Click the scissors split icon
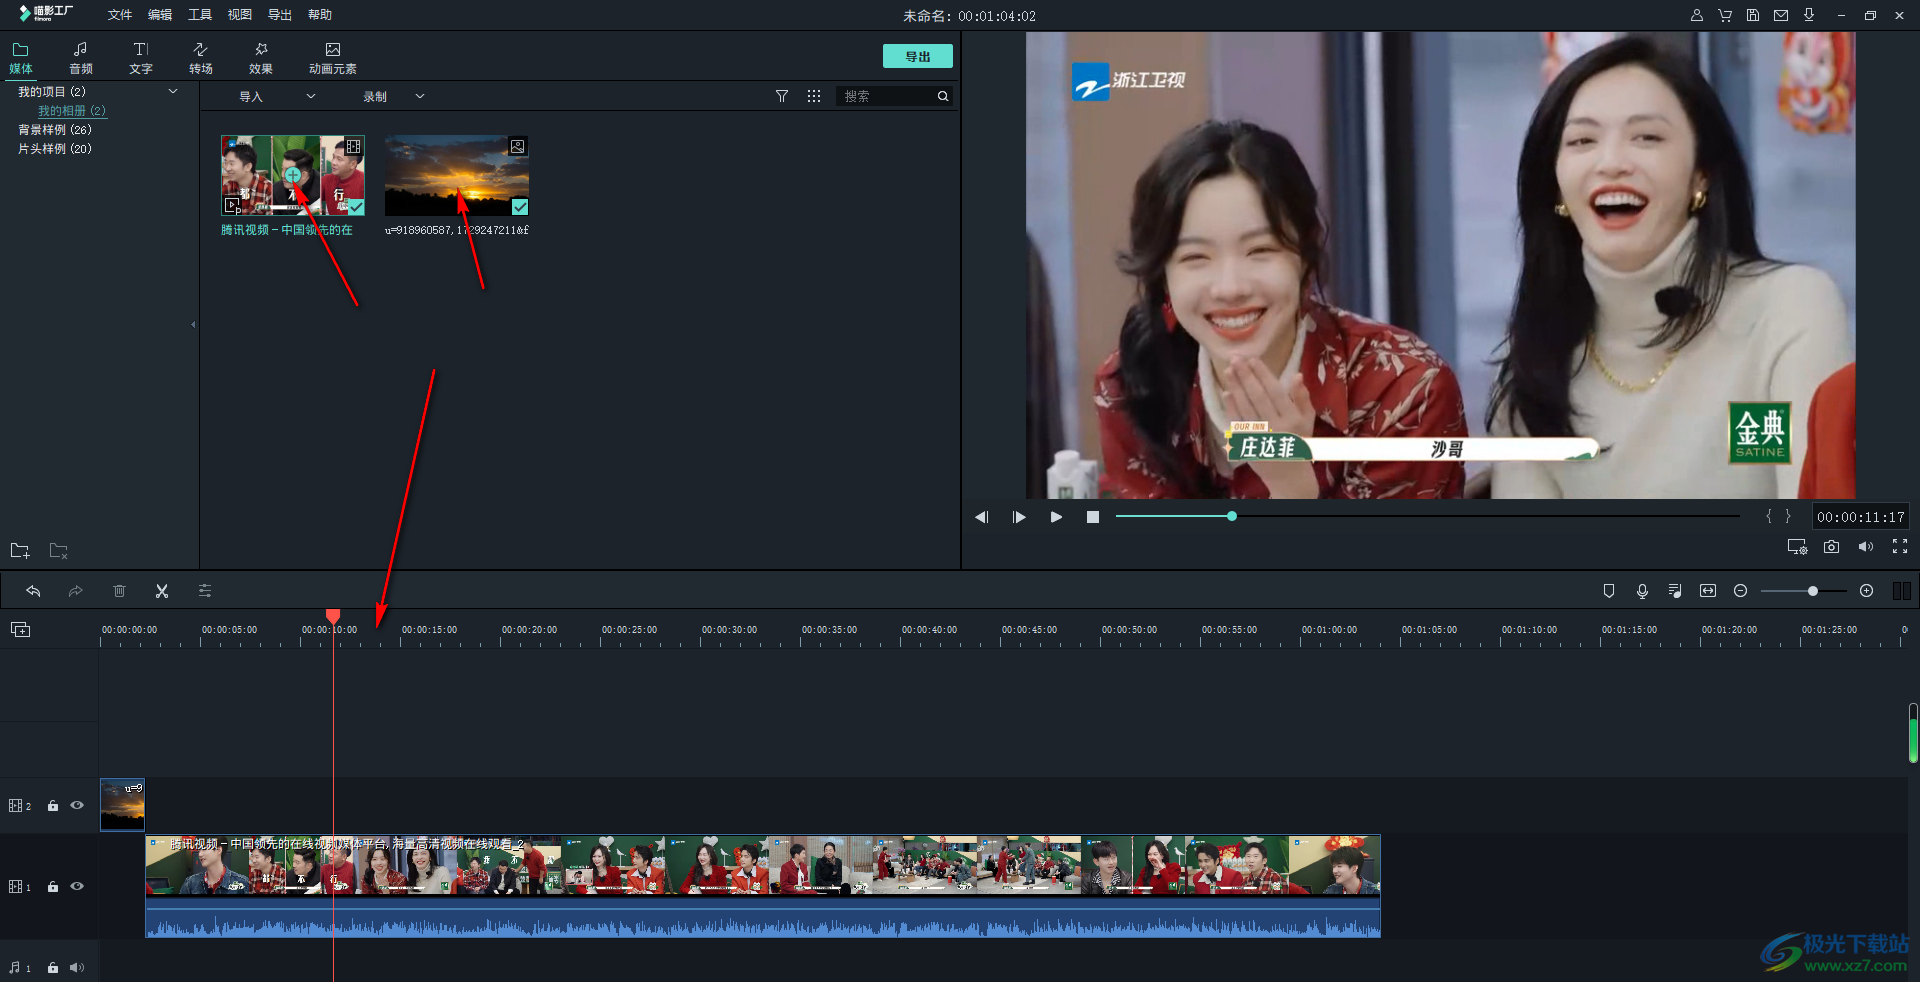This screenshot has height=982, width=1920. [162, 591]
